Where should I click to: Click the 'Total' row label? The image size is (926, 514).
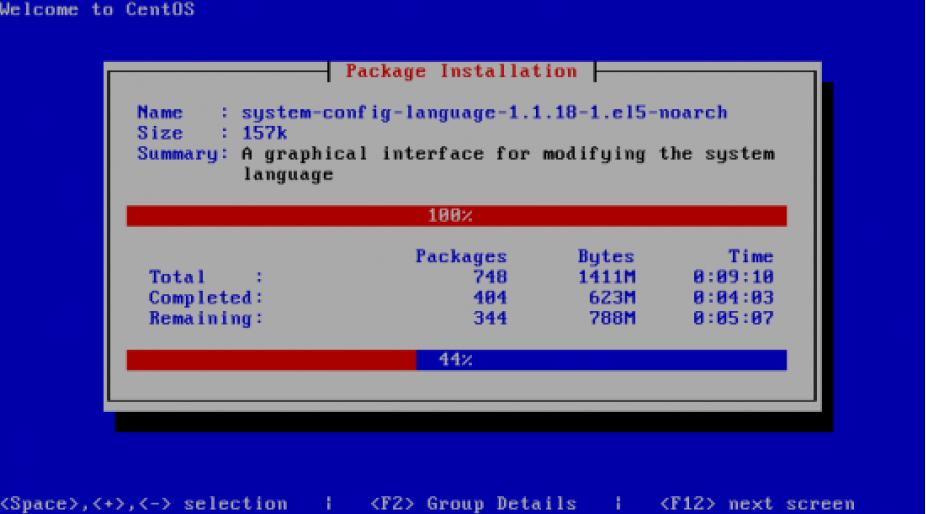(177, 276)
